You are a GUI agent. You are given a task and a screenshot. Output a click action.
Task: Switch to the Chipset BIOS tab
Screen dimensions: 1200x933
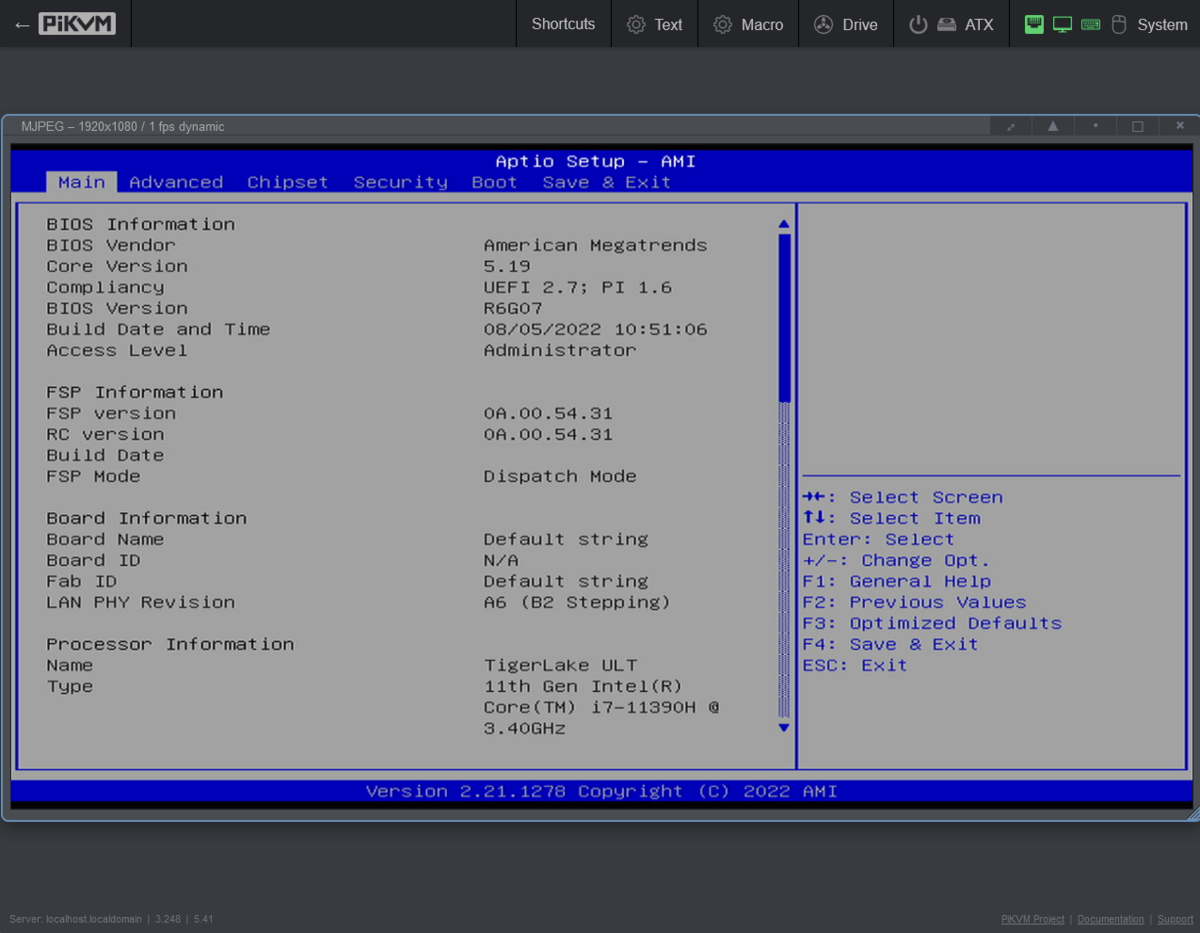click(288, 182)
